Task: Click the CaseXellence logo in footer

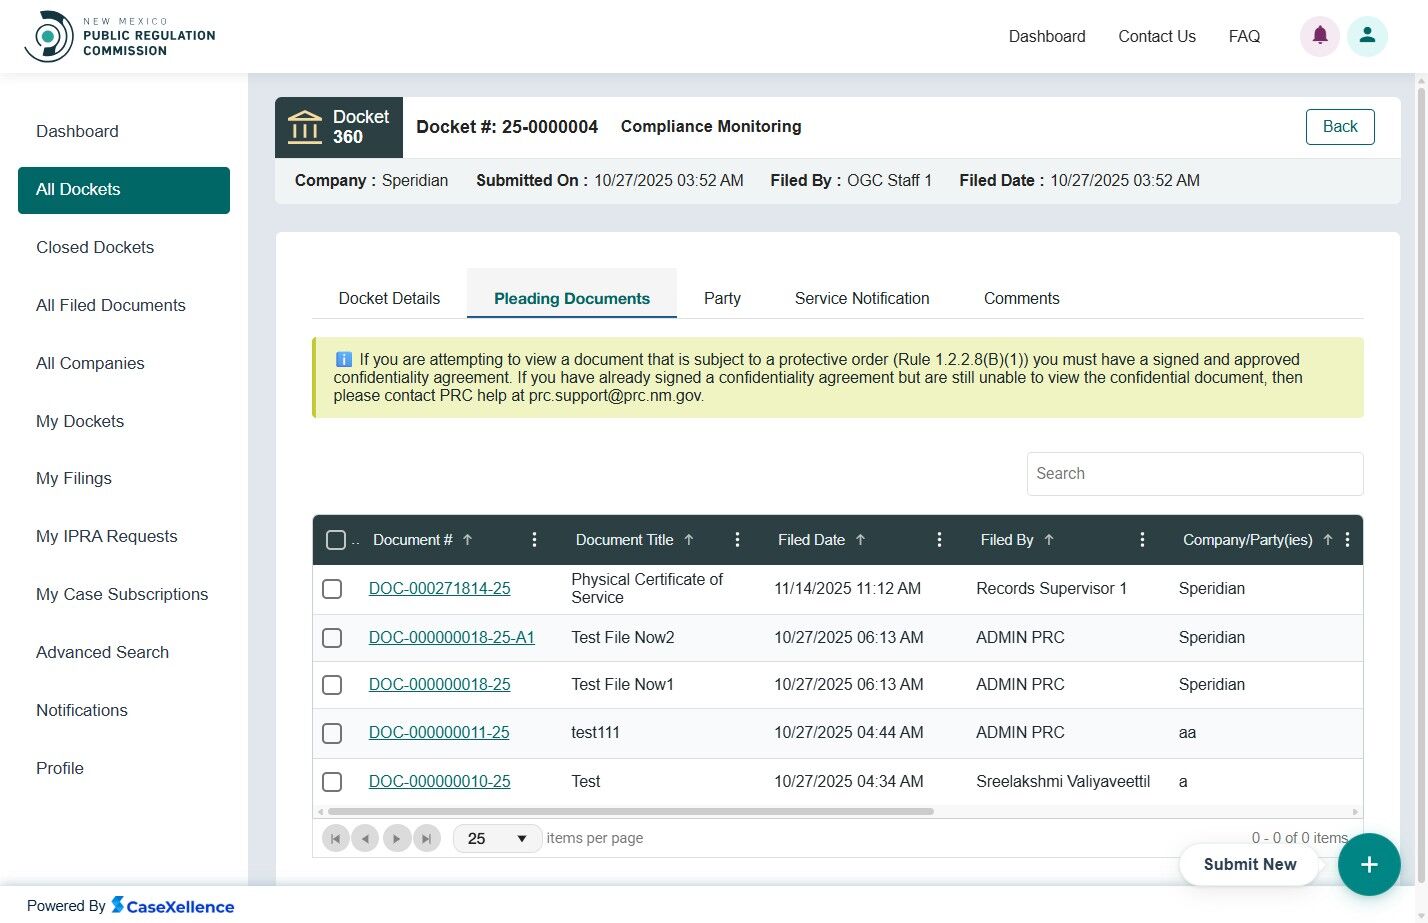Action: 172,906
